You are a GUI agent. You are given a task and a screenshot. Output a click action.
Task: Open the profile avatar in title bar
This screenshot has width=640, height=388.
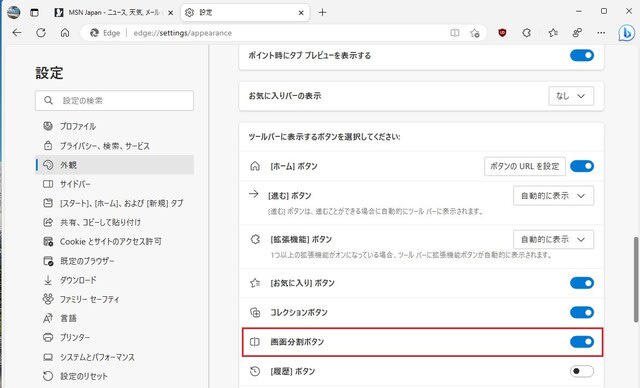[x=13, y=12]
